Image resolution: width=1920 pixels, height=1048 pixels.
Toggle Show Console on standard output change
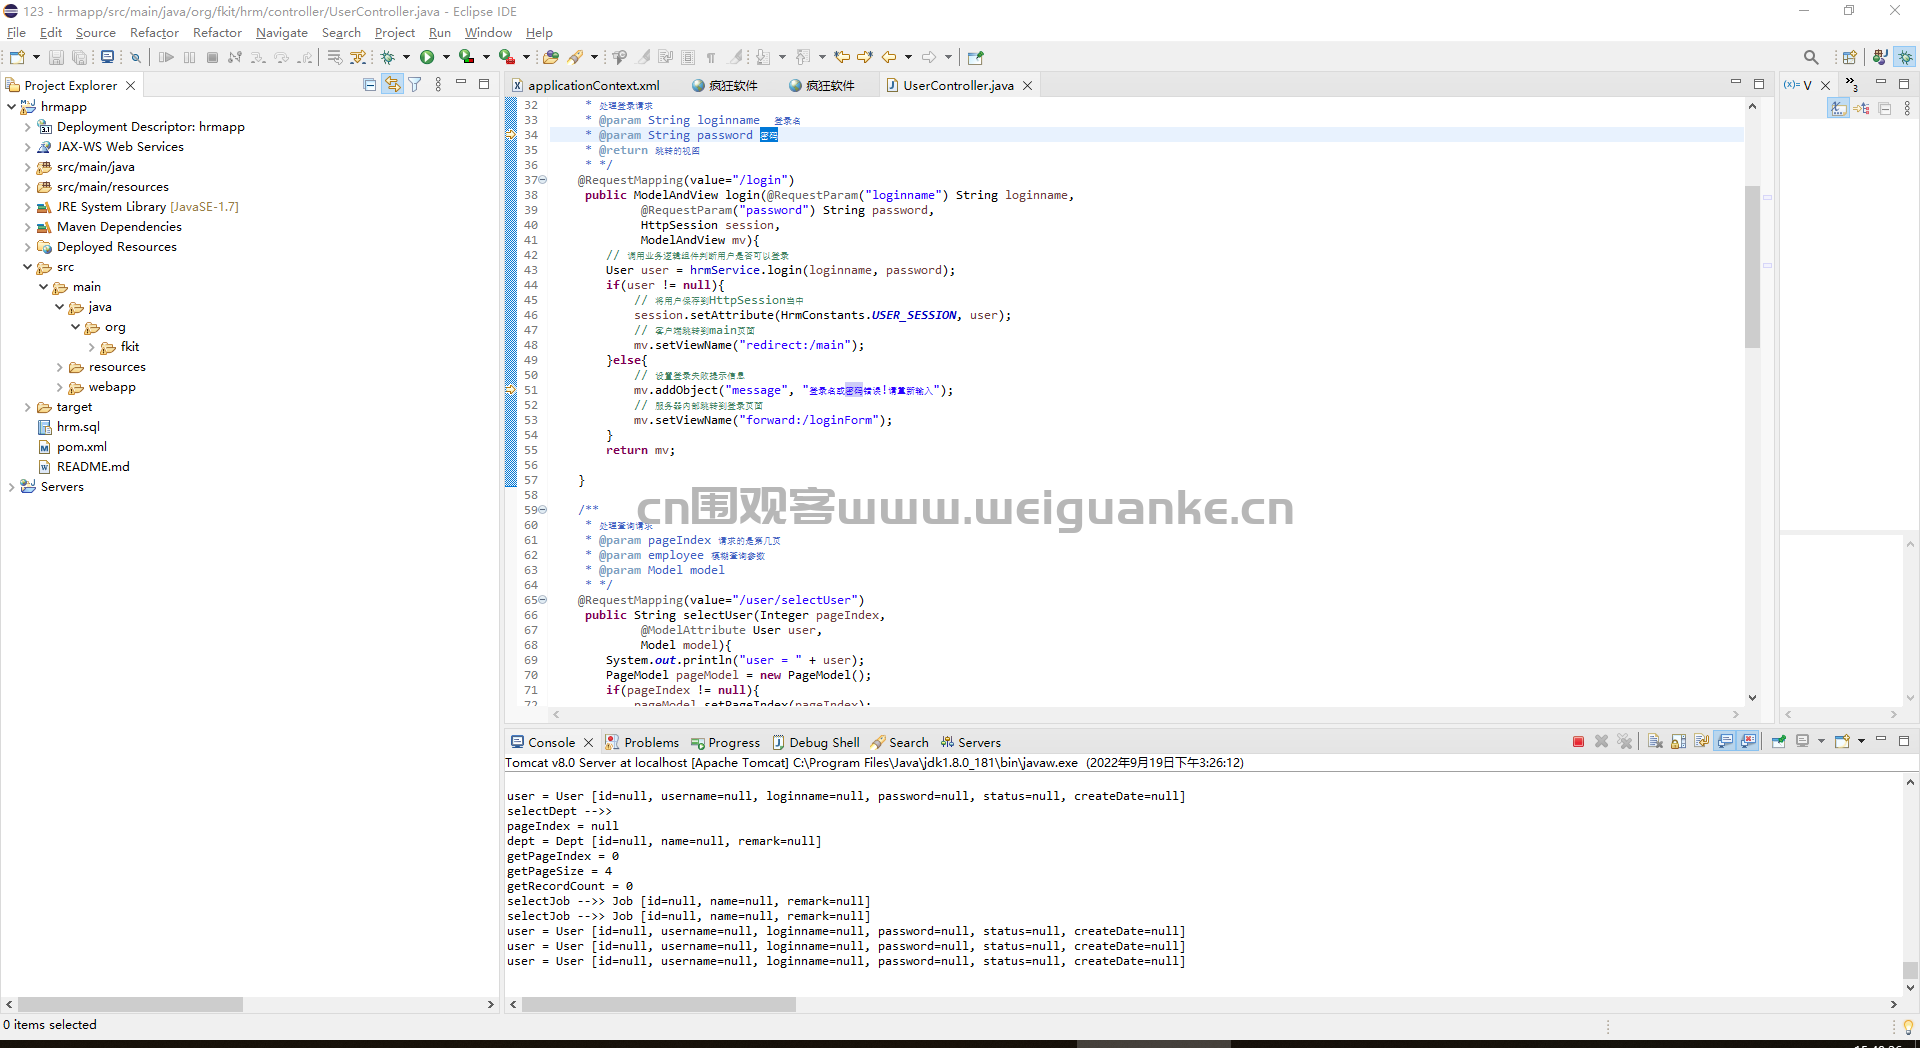click(x=1725, y=742)
